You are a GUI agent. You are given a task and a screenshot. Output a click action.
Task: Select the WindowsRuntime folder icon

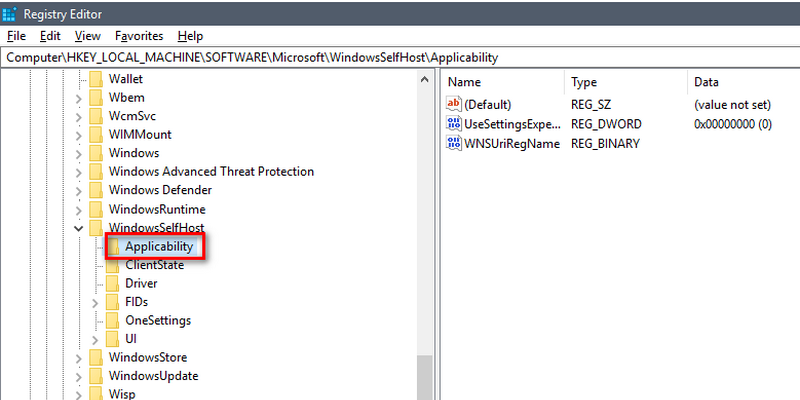[96, 209]
